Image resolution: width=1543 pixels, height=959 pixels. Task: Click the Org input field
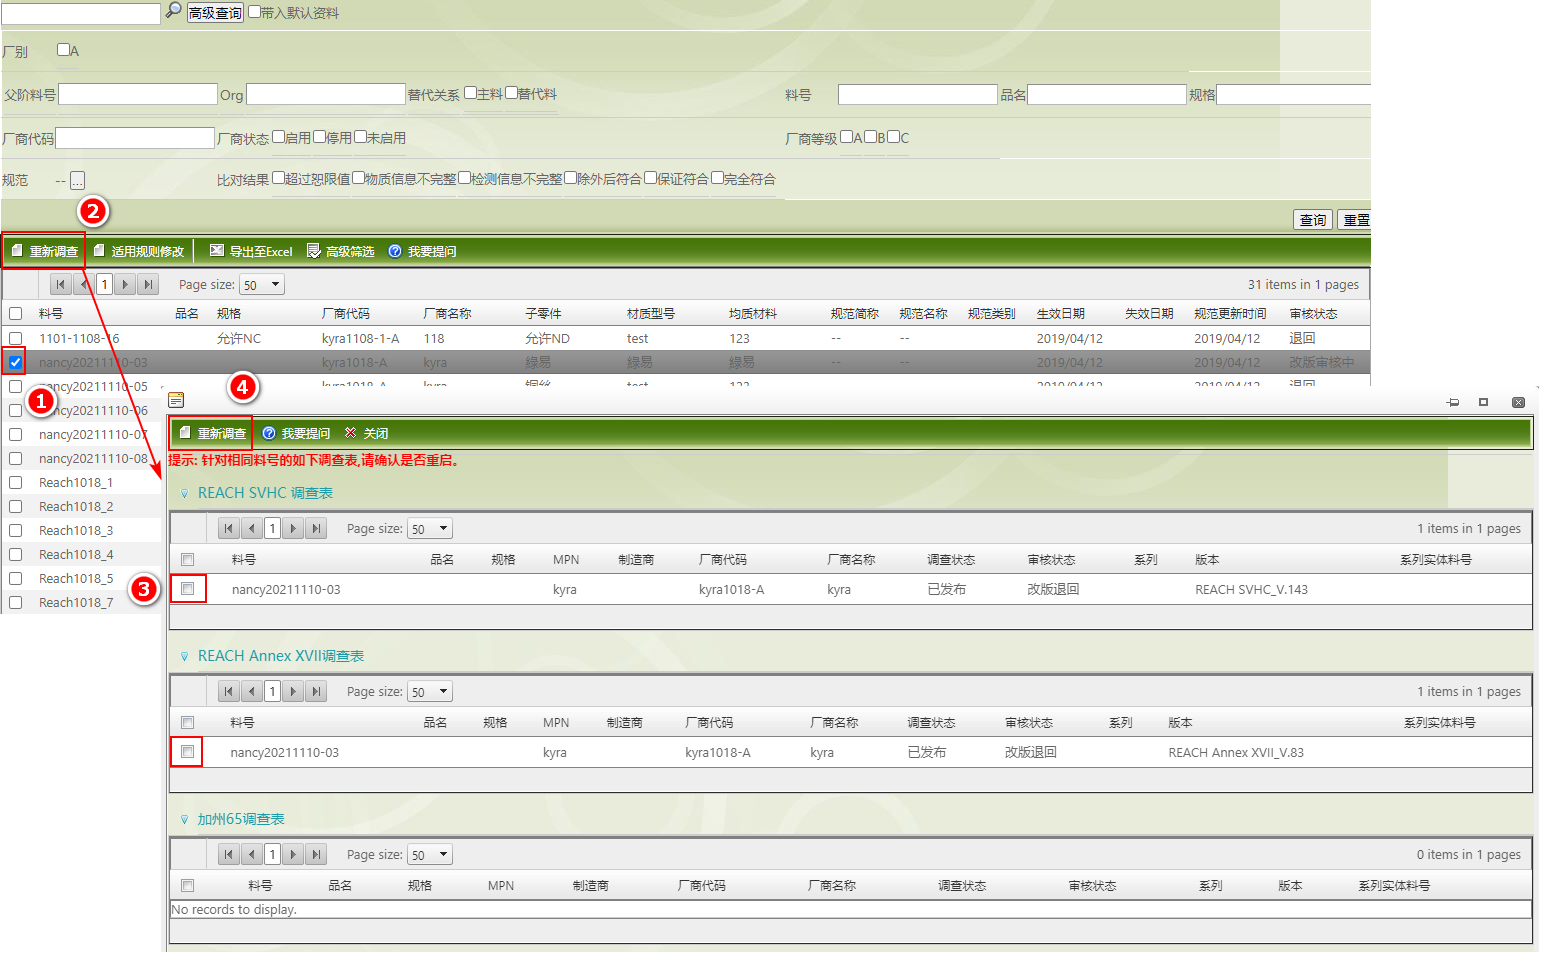click(x=326, y=95)
